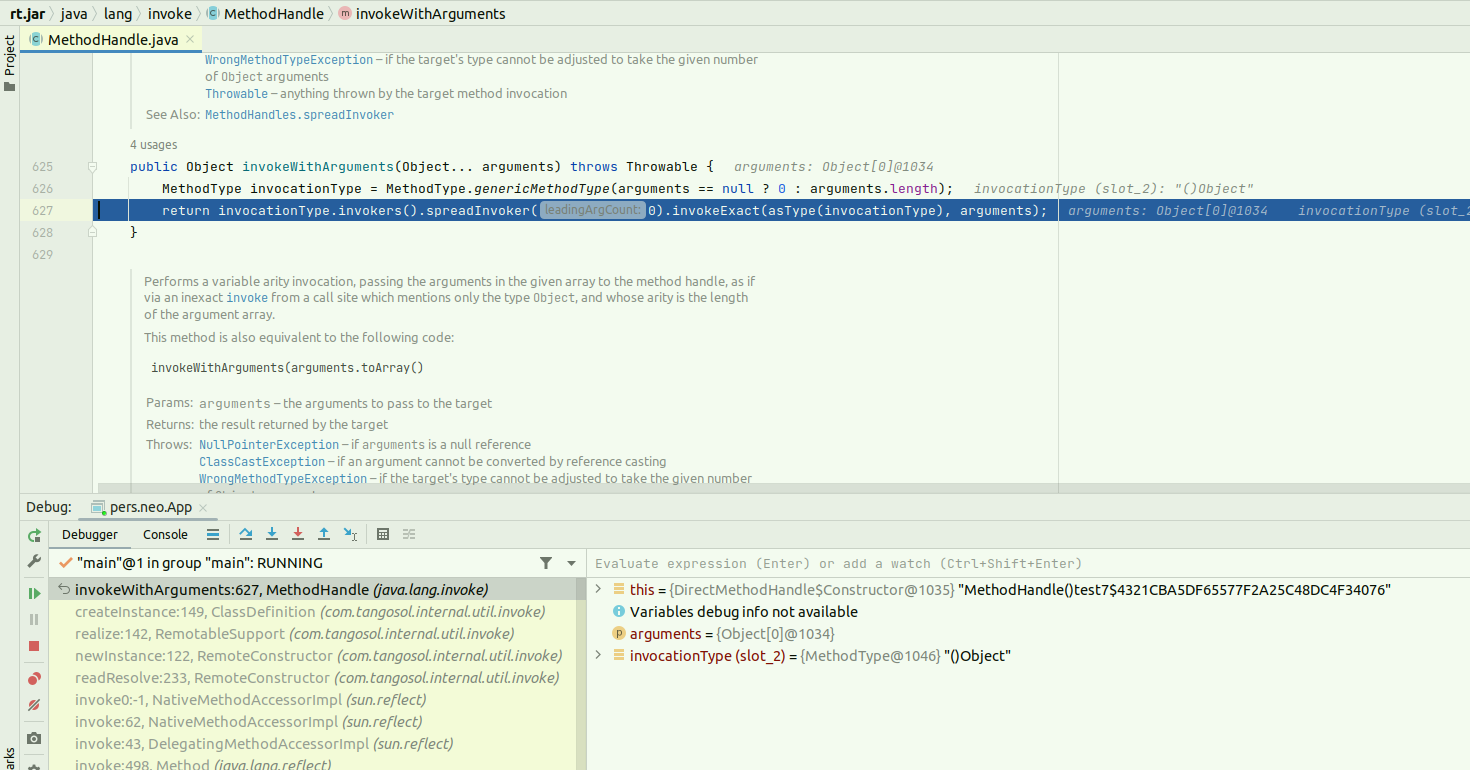Select createInstance:149 ClassDefinition frame
This screenshot has height=770, width=1470.
pyautogui.click(x=314, y=612)
